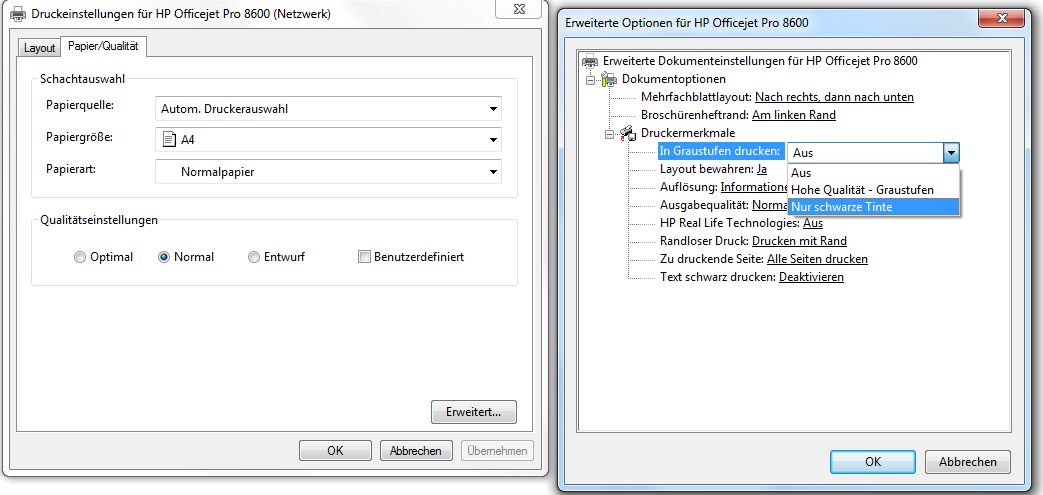1043x495 pixels.
Task: Click the Druckermerkmale icon
Action: pyautogui.click(x=628, y=133)
